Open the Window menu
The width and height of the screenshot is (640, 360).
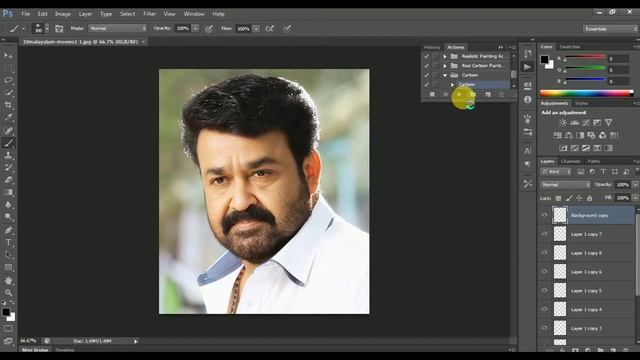tap(194, 14)
